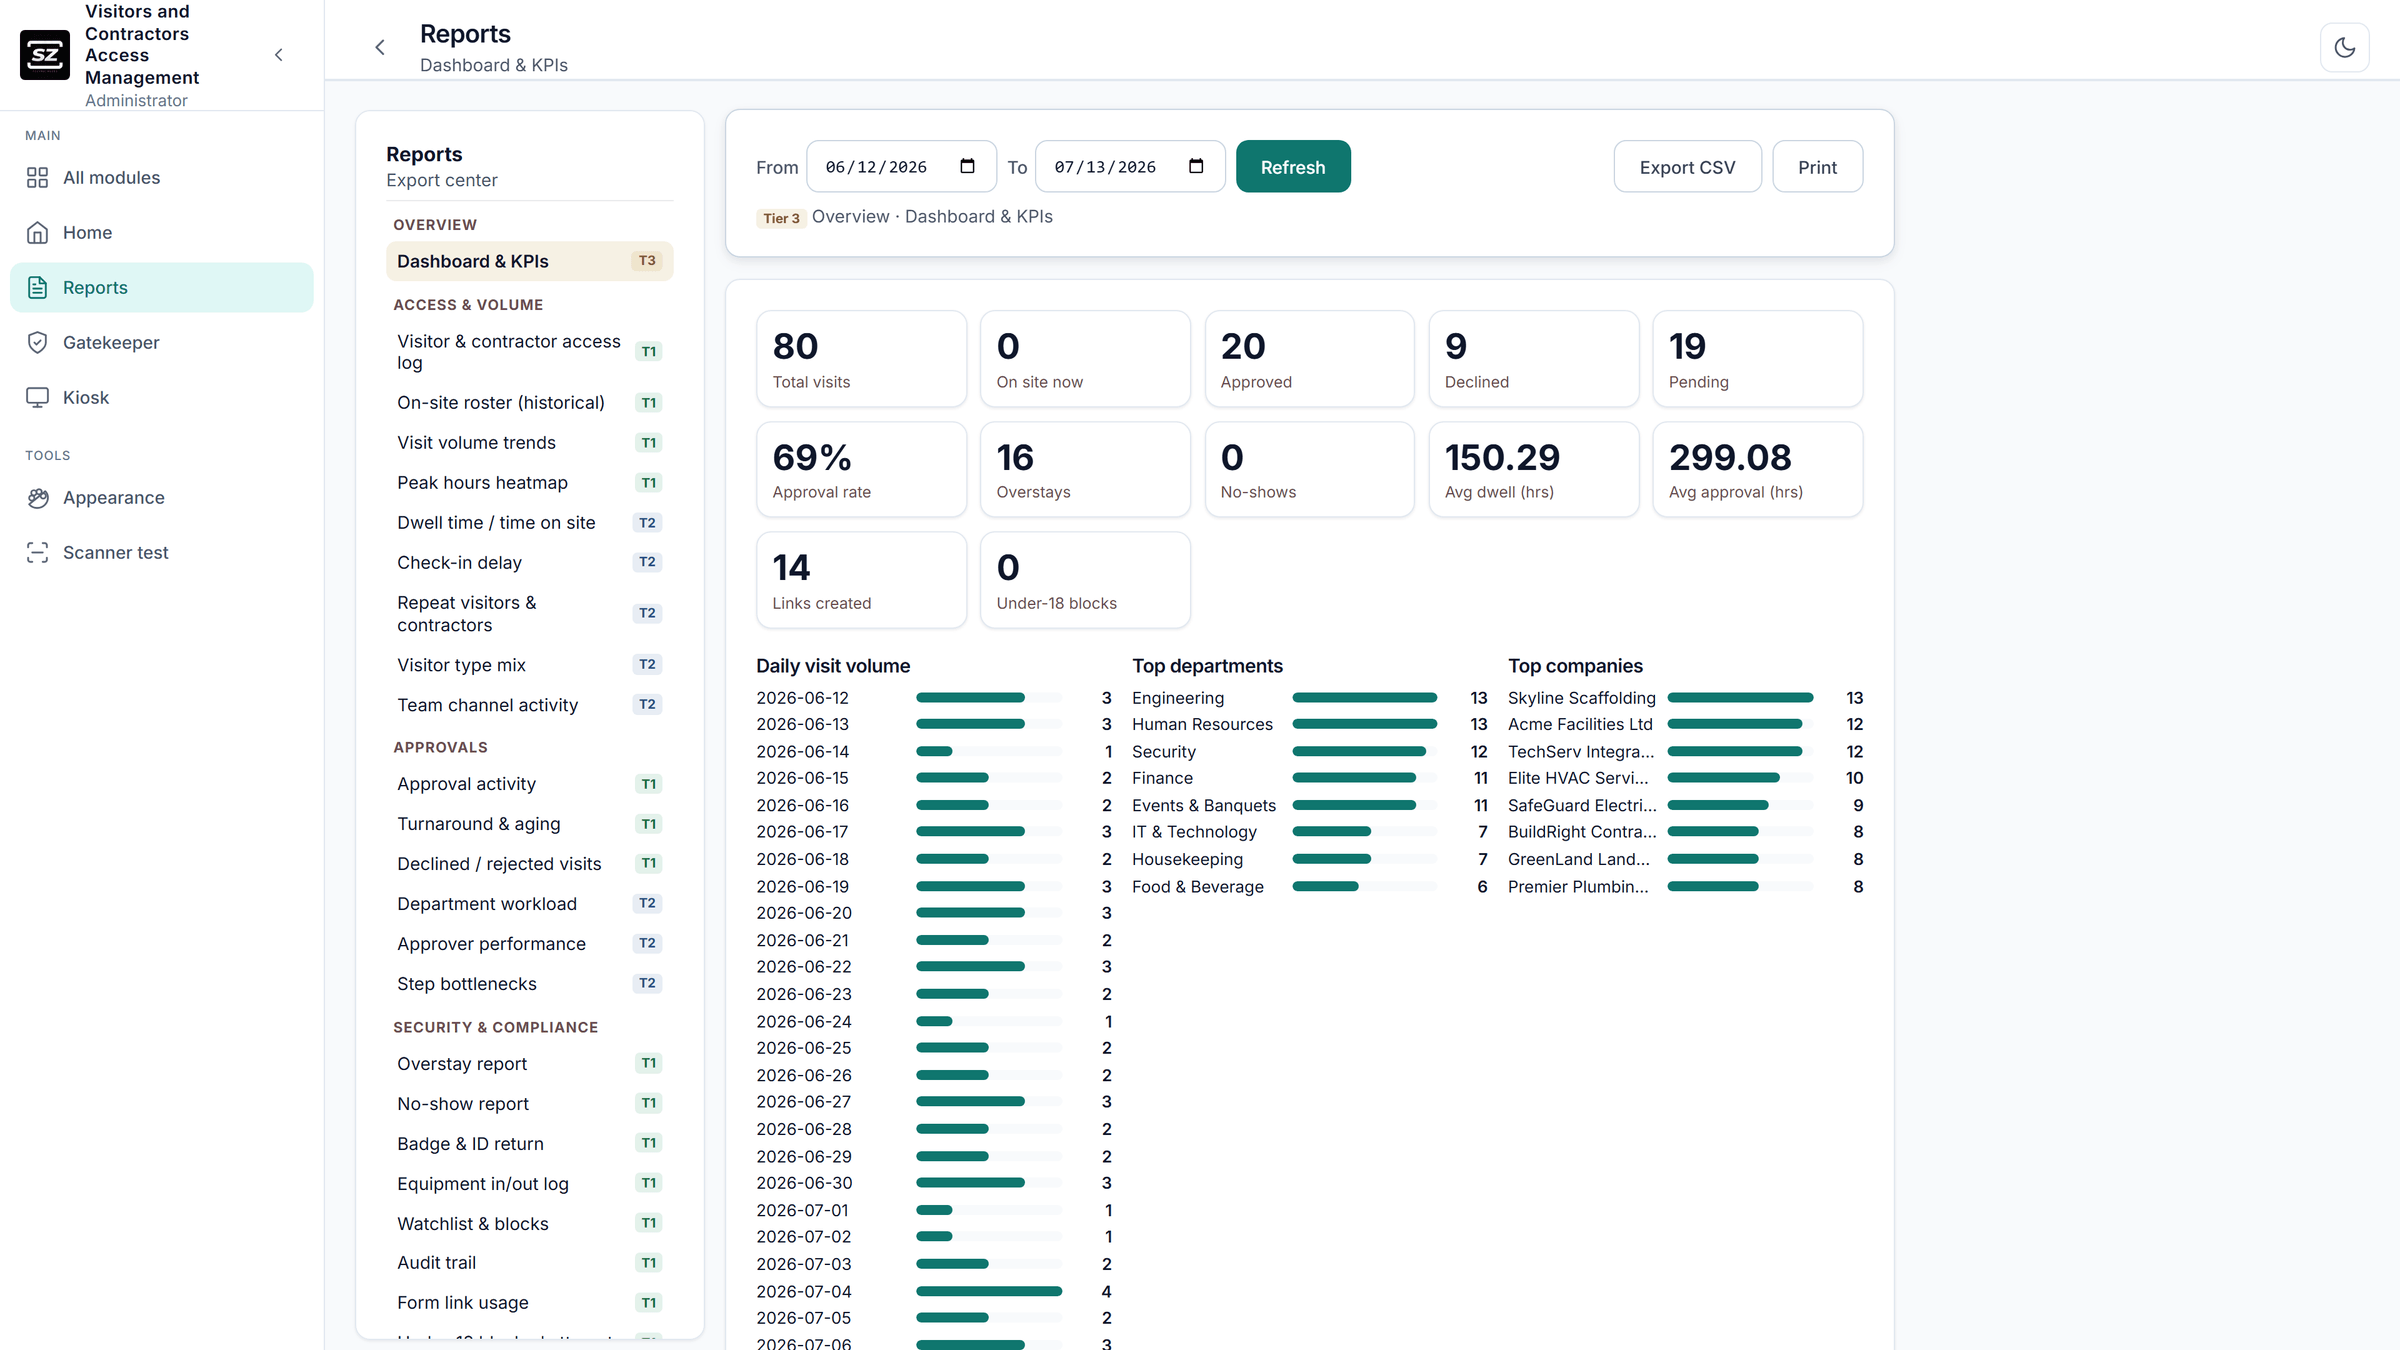This screenshot has width=2400, height=1350.
Task: Open Visitor type mix report
Action: (529, 664)
